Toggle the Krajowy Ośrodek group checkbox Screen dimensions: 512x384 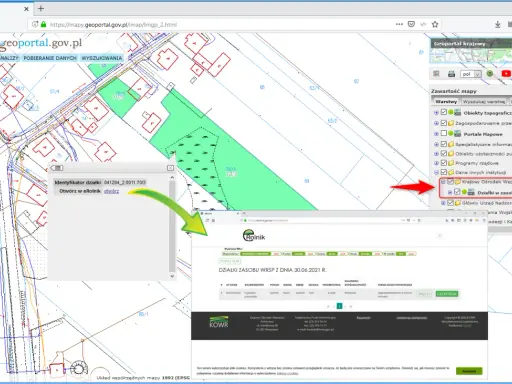point(450,182)
